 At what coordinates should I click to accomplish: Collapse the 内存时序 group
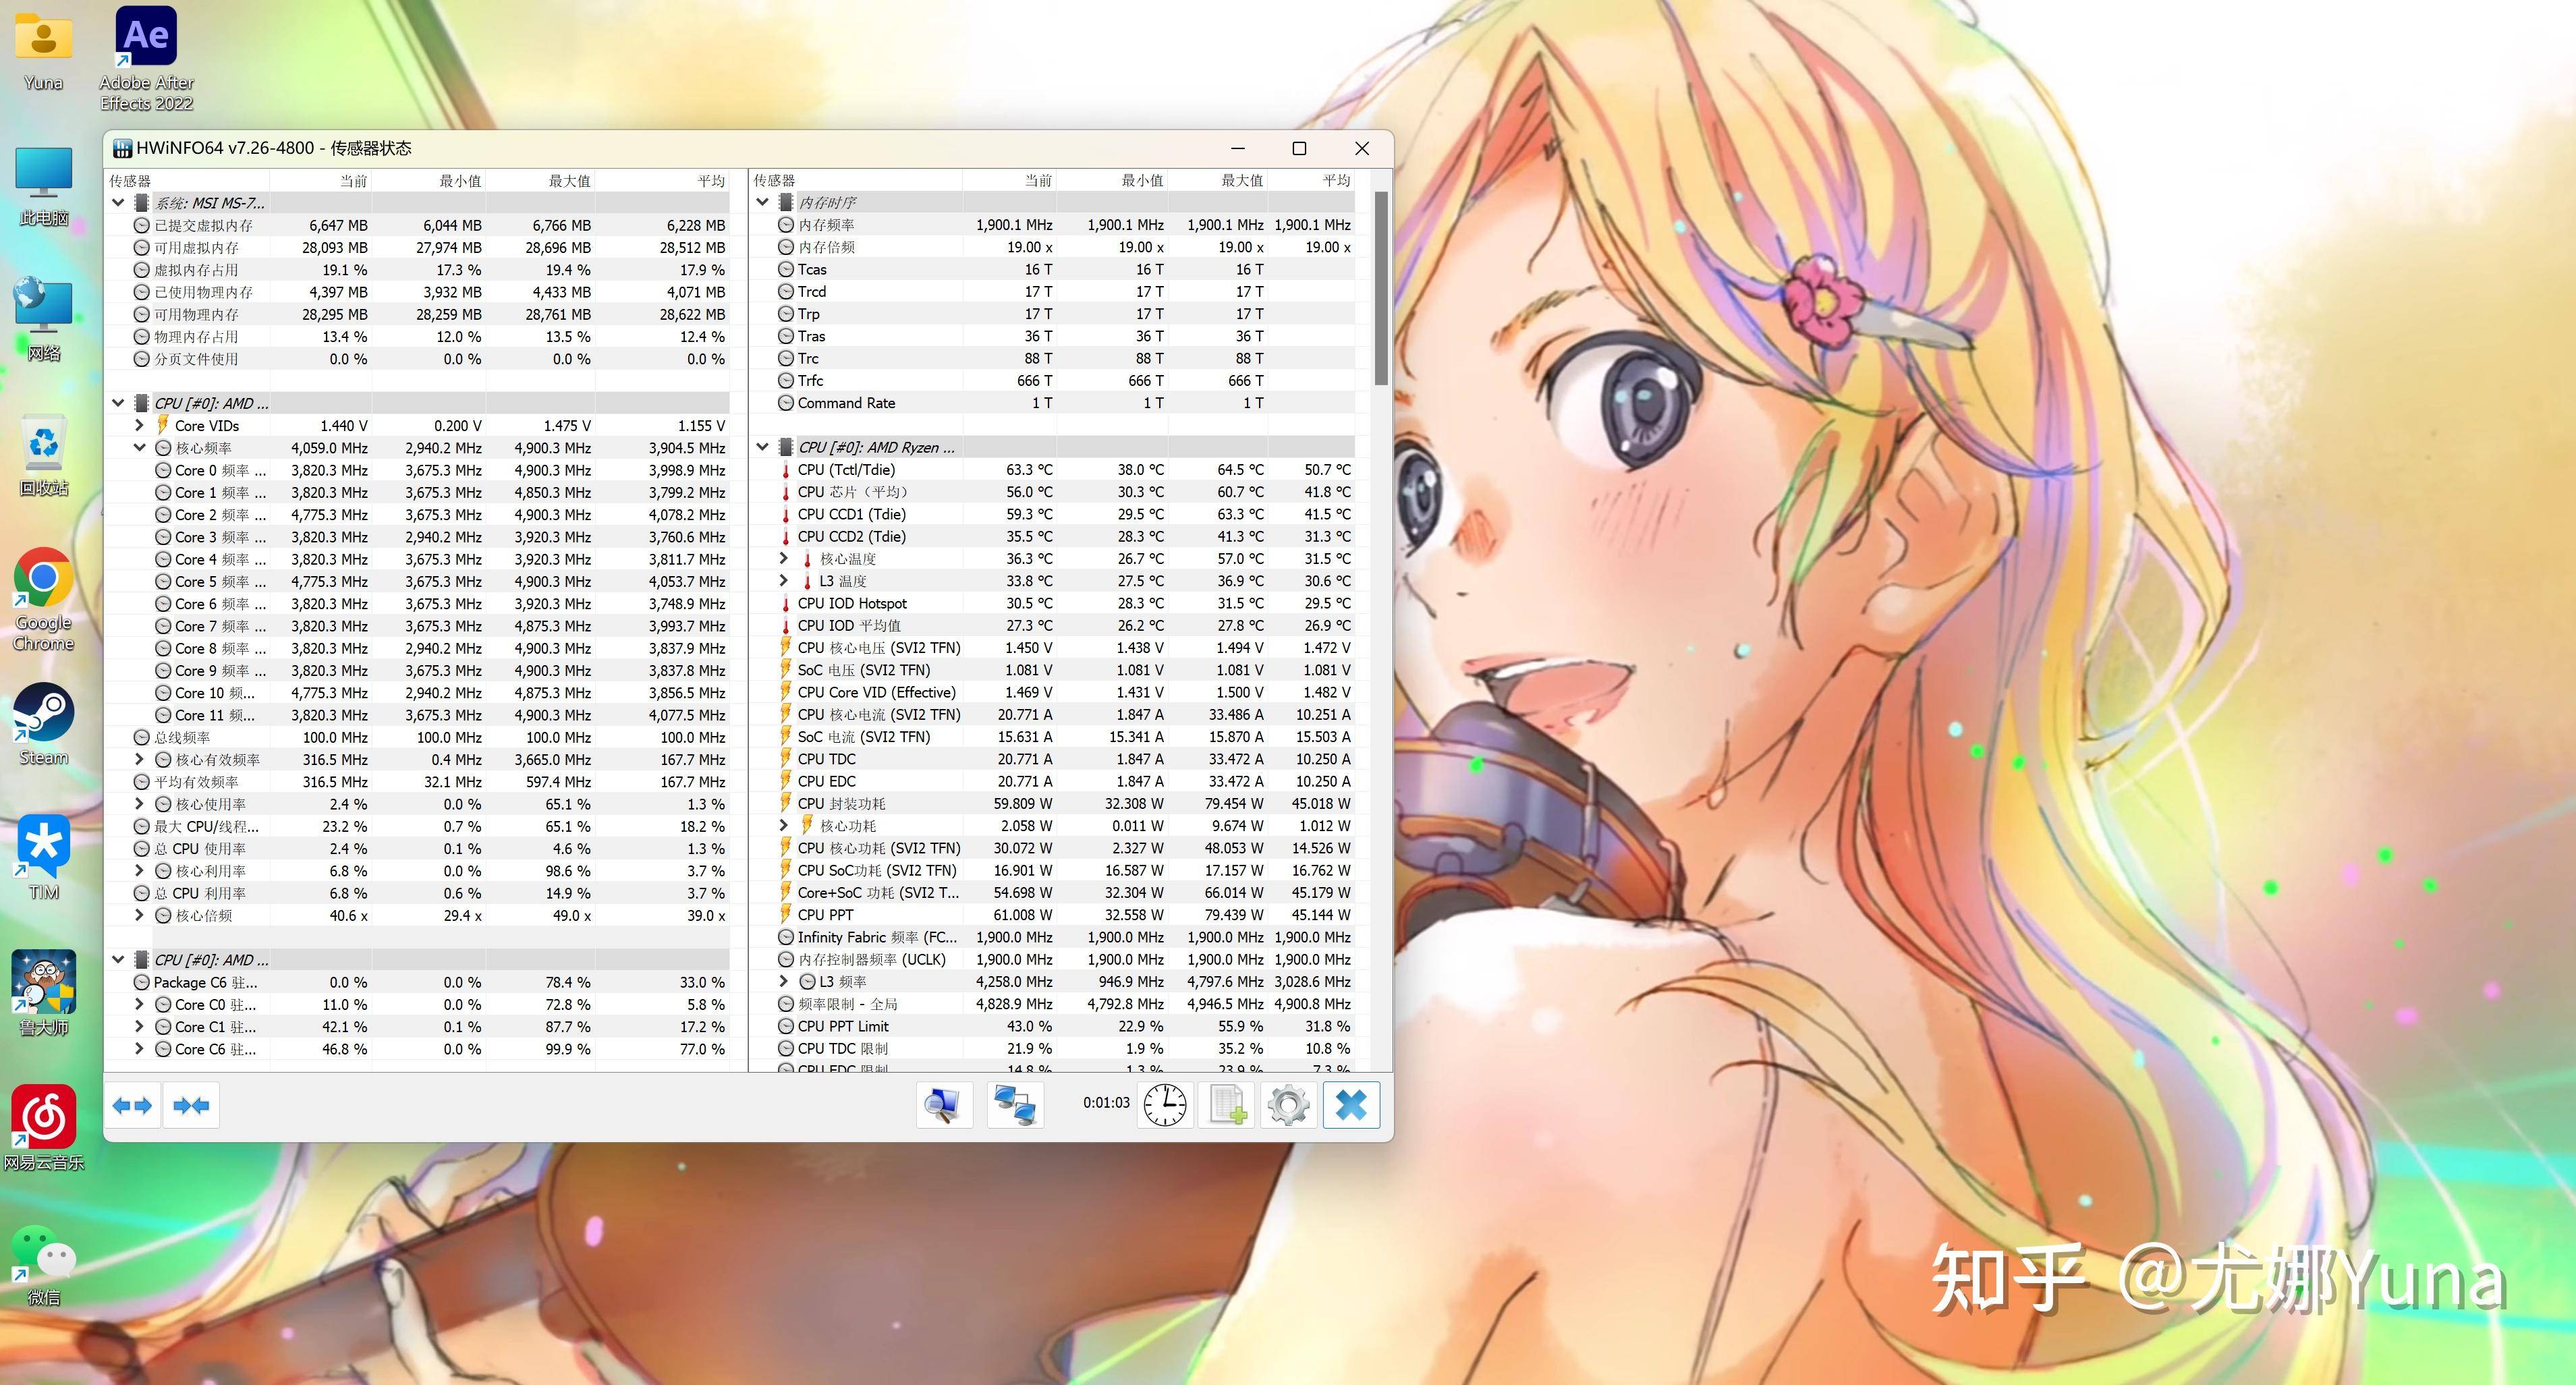tap(763, 202)
